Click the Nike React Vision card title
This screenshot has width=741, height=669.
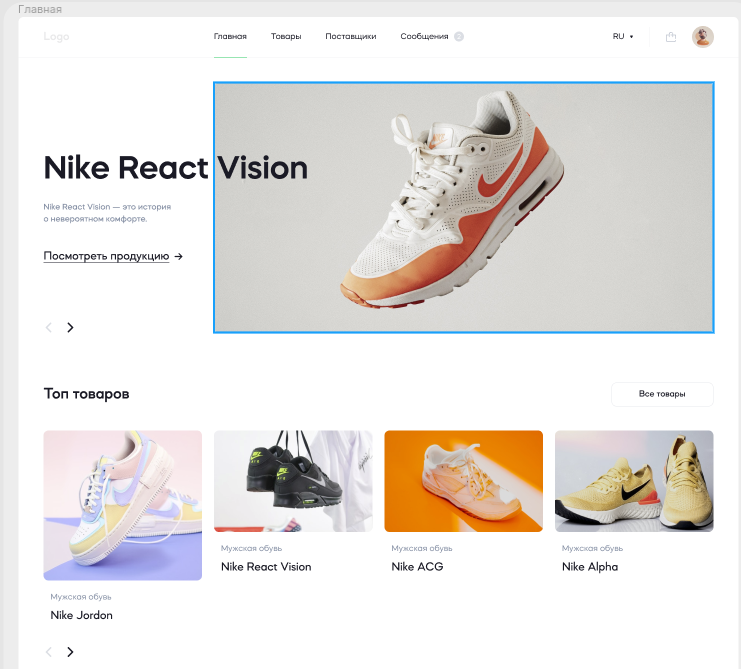click(x=266, y=566)
